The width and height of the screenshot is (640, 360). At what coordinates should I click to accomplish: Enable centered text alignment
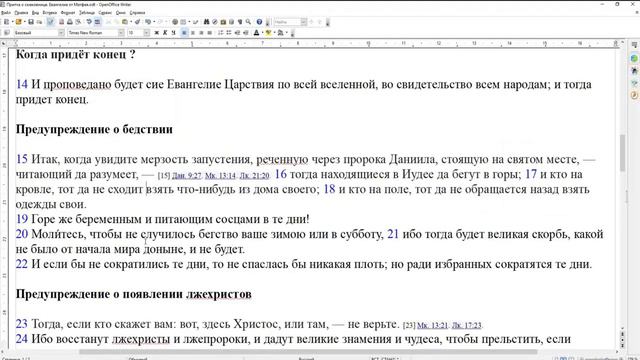[x=193, y=33]
